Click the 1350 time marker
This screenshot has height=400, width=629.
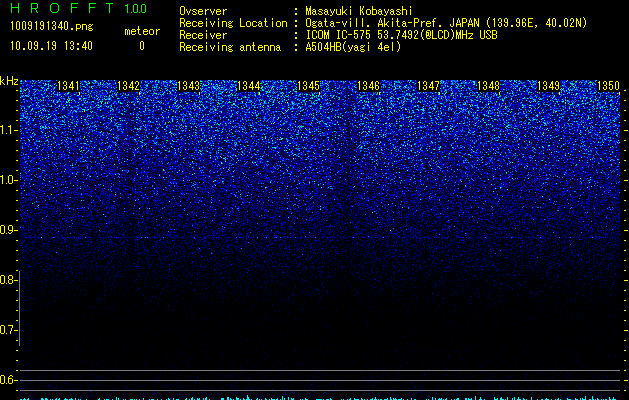click(x=608, y=86)
